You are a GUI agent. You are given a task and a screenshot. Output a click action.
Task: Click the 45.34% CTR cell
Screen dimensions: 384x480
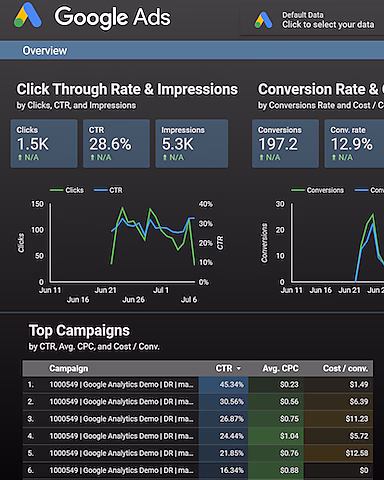[223, 385]
